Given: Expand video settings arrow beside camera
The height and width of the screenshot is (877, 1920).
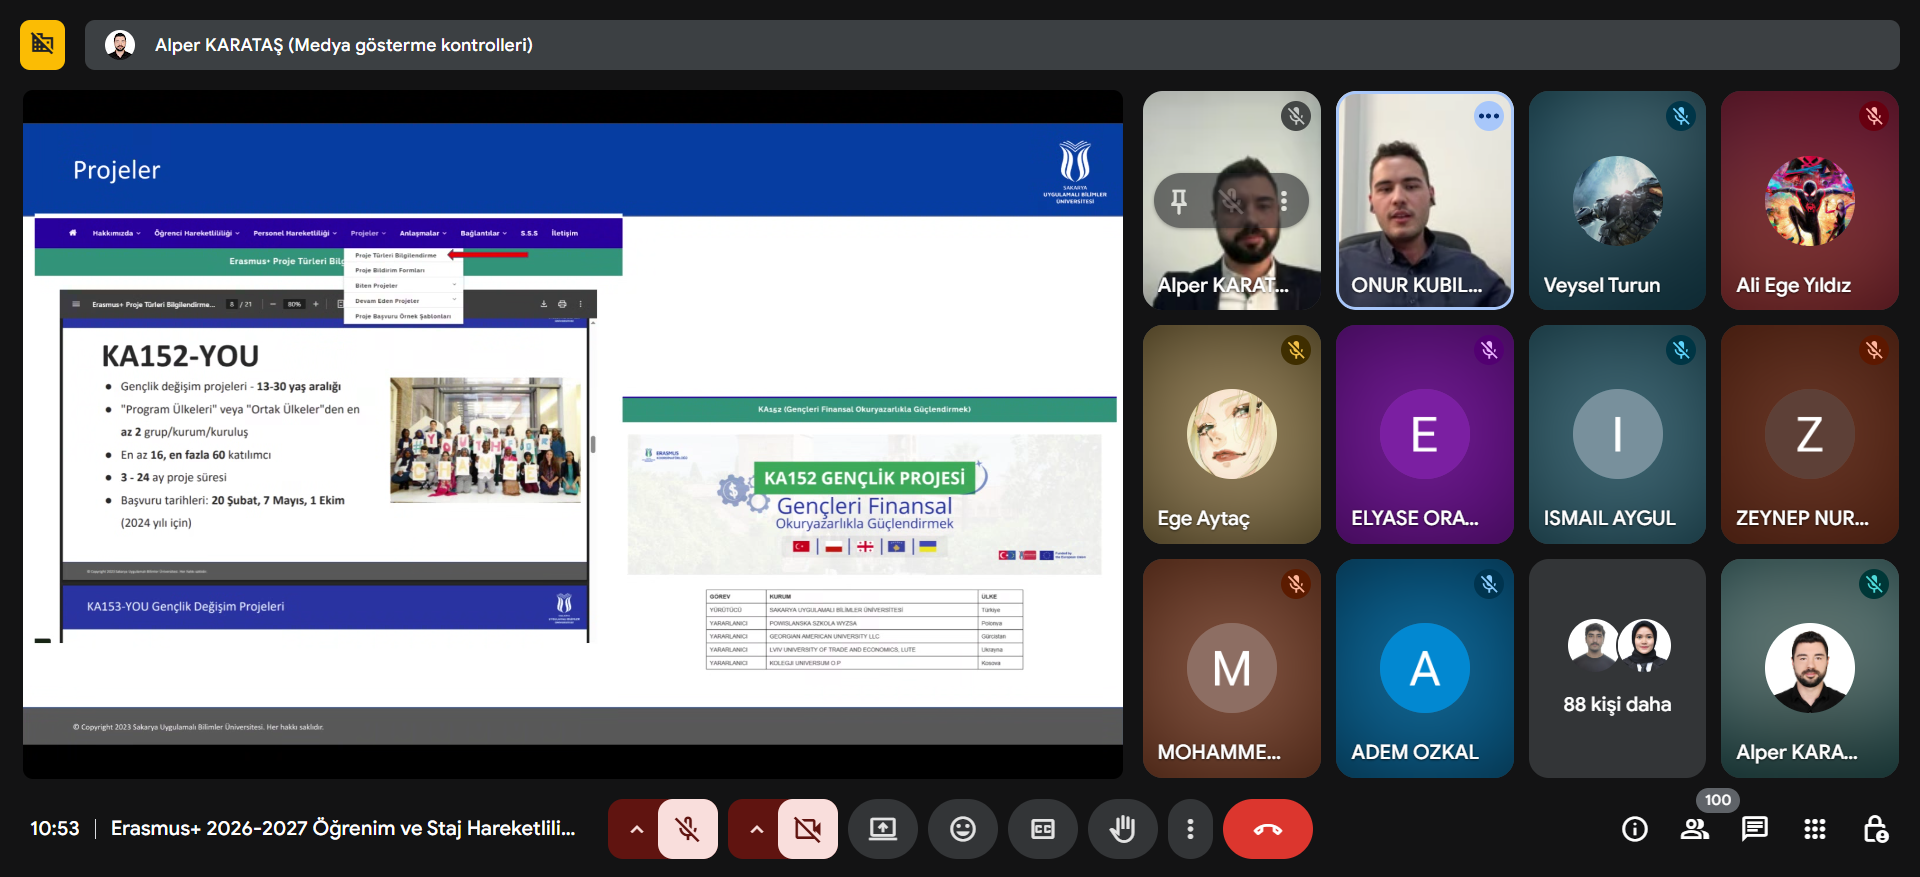Looking at the screenshot, I should pos(756,829).
